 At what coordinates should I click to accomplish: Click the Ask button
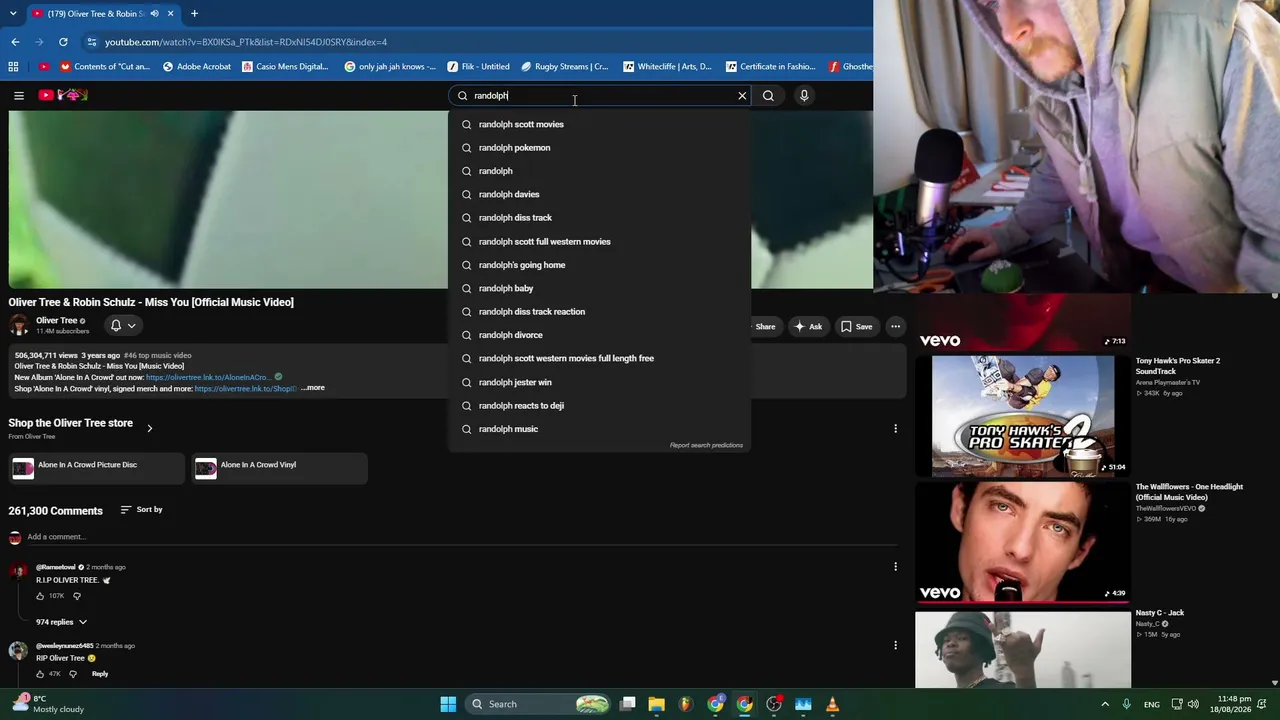(x=807, y=326)
